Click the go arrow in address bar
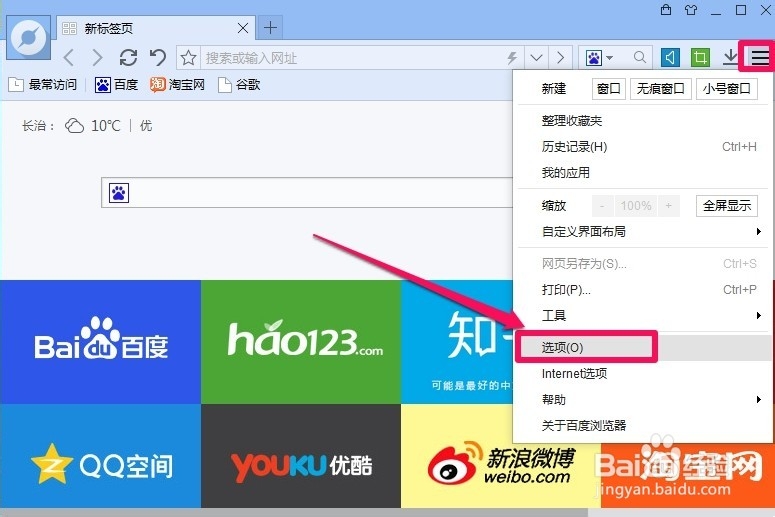 click(560, 58)
